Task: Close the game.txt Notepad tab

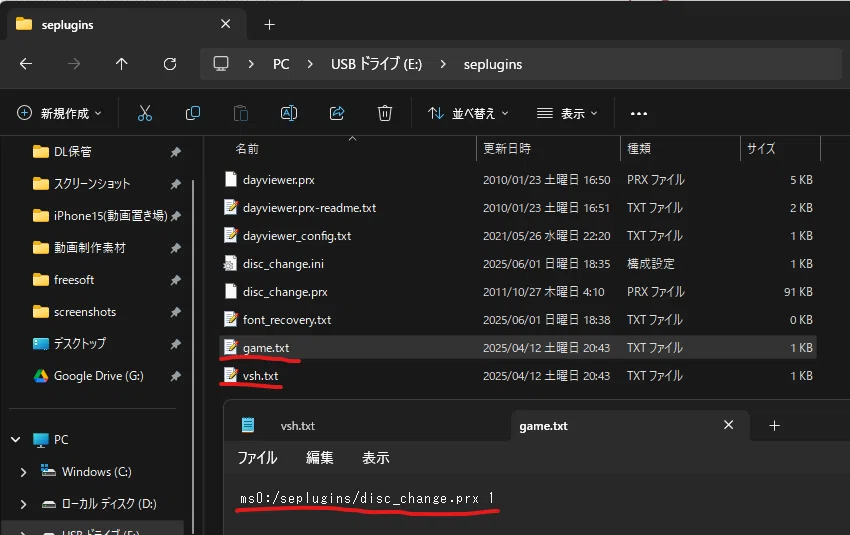Action: (x=729, y=425)
